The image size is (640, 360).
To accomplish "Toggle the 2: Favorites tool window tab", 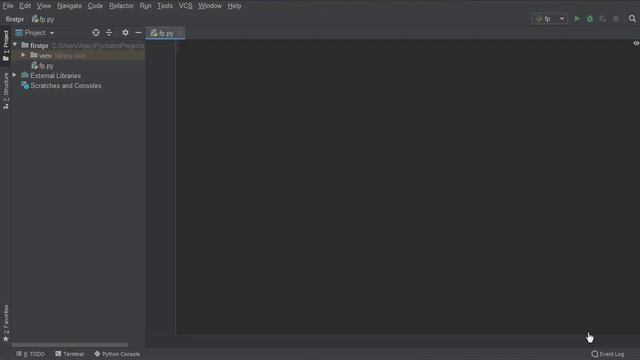I will tap(6, 323).
